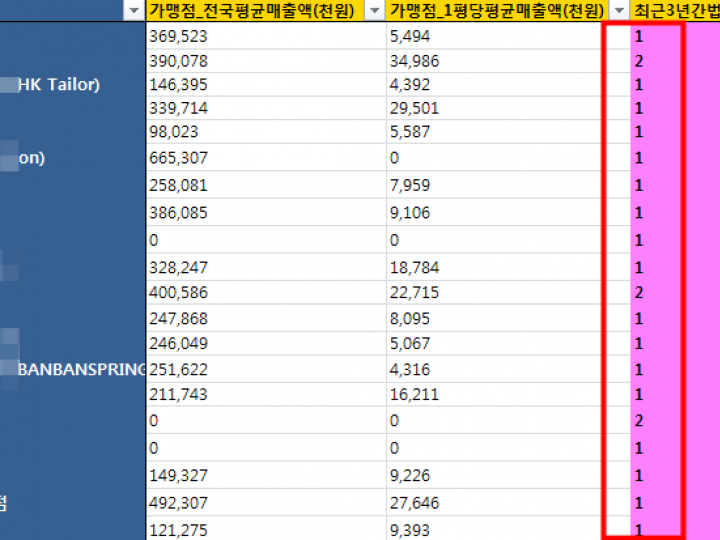The height and width of the screenshot is (540, 720).
Task: Click the 최근3년간 header cell
Action: [x=675, y=11]
